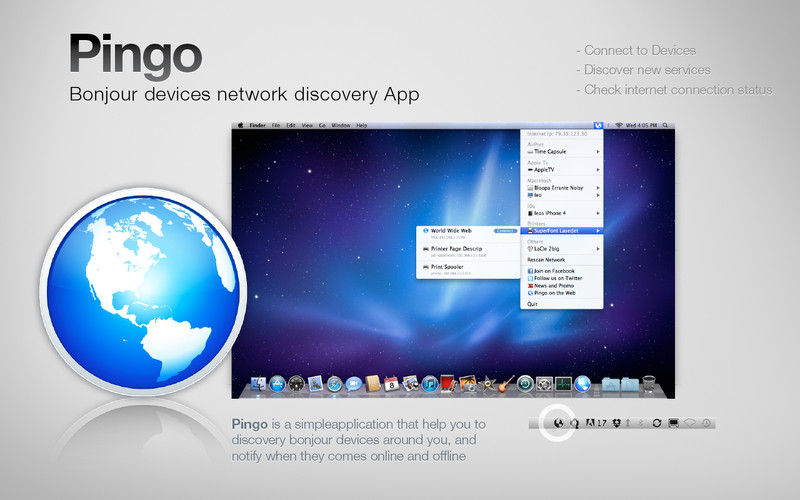Select the Print Spooler service

tap(468, 269)
